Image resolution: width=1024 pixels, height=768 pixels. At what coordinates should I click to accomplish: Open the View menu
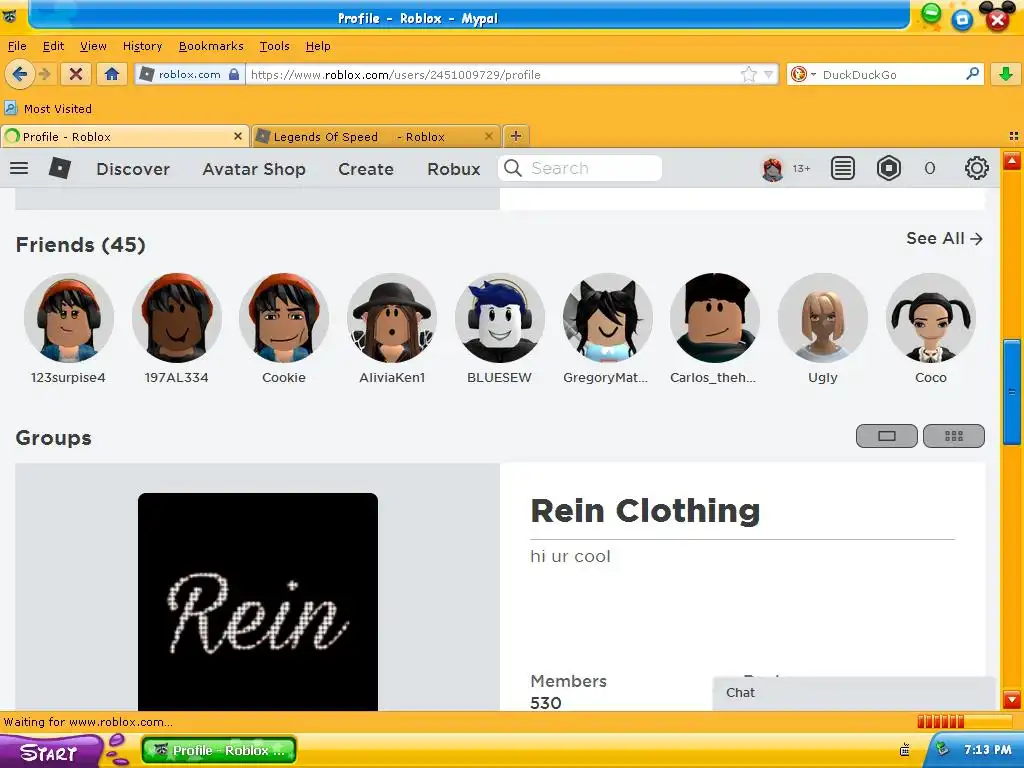(x=93, y=46)
